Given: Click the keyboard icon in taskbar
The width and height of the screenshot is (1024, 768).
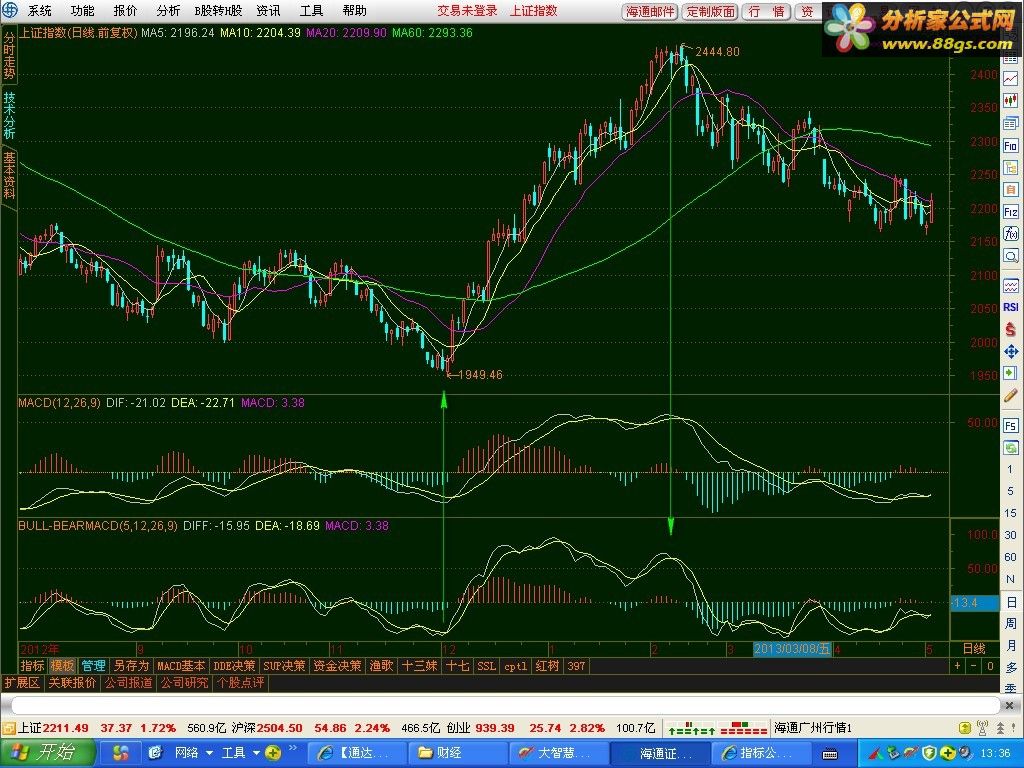Looking at the screenshot, I should click(x=830, y=754).
